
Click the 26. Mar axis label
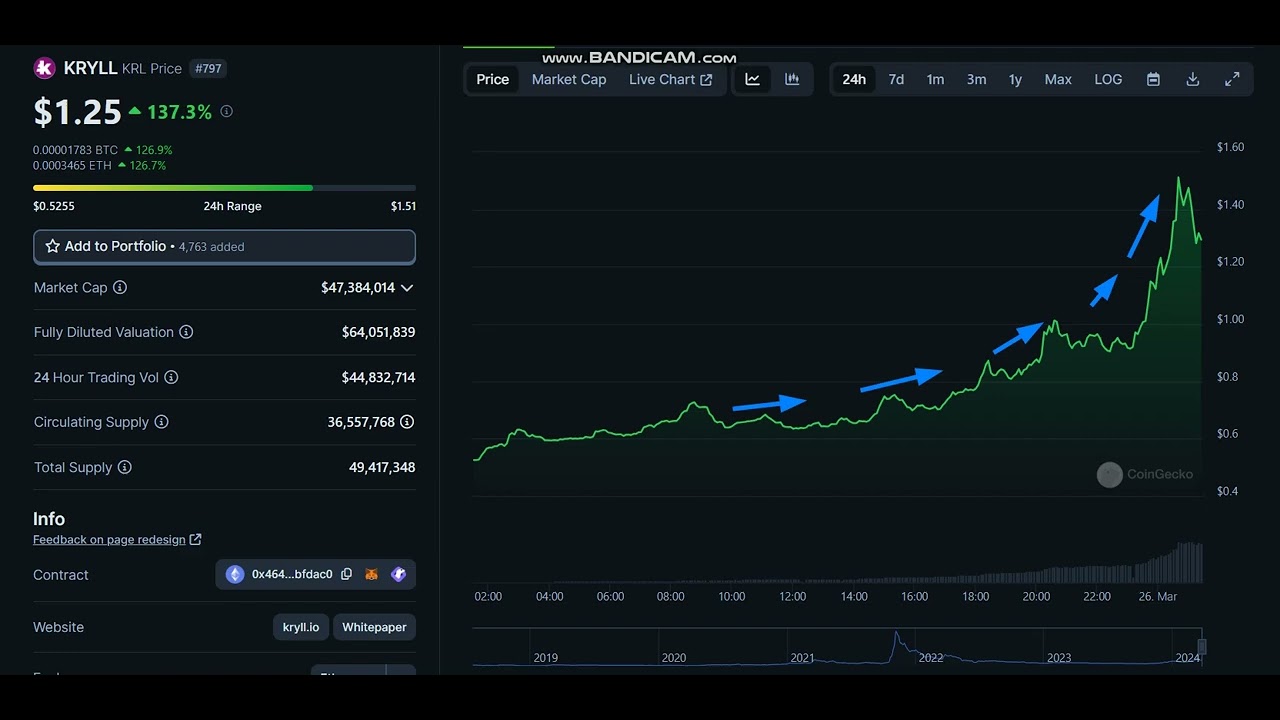[x=1158, y=596]
